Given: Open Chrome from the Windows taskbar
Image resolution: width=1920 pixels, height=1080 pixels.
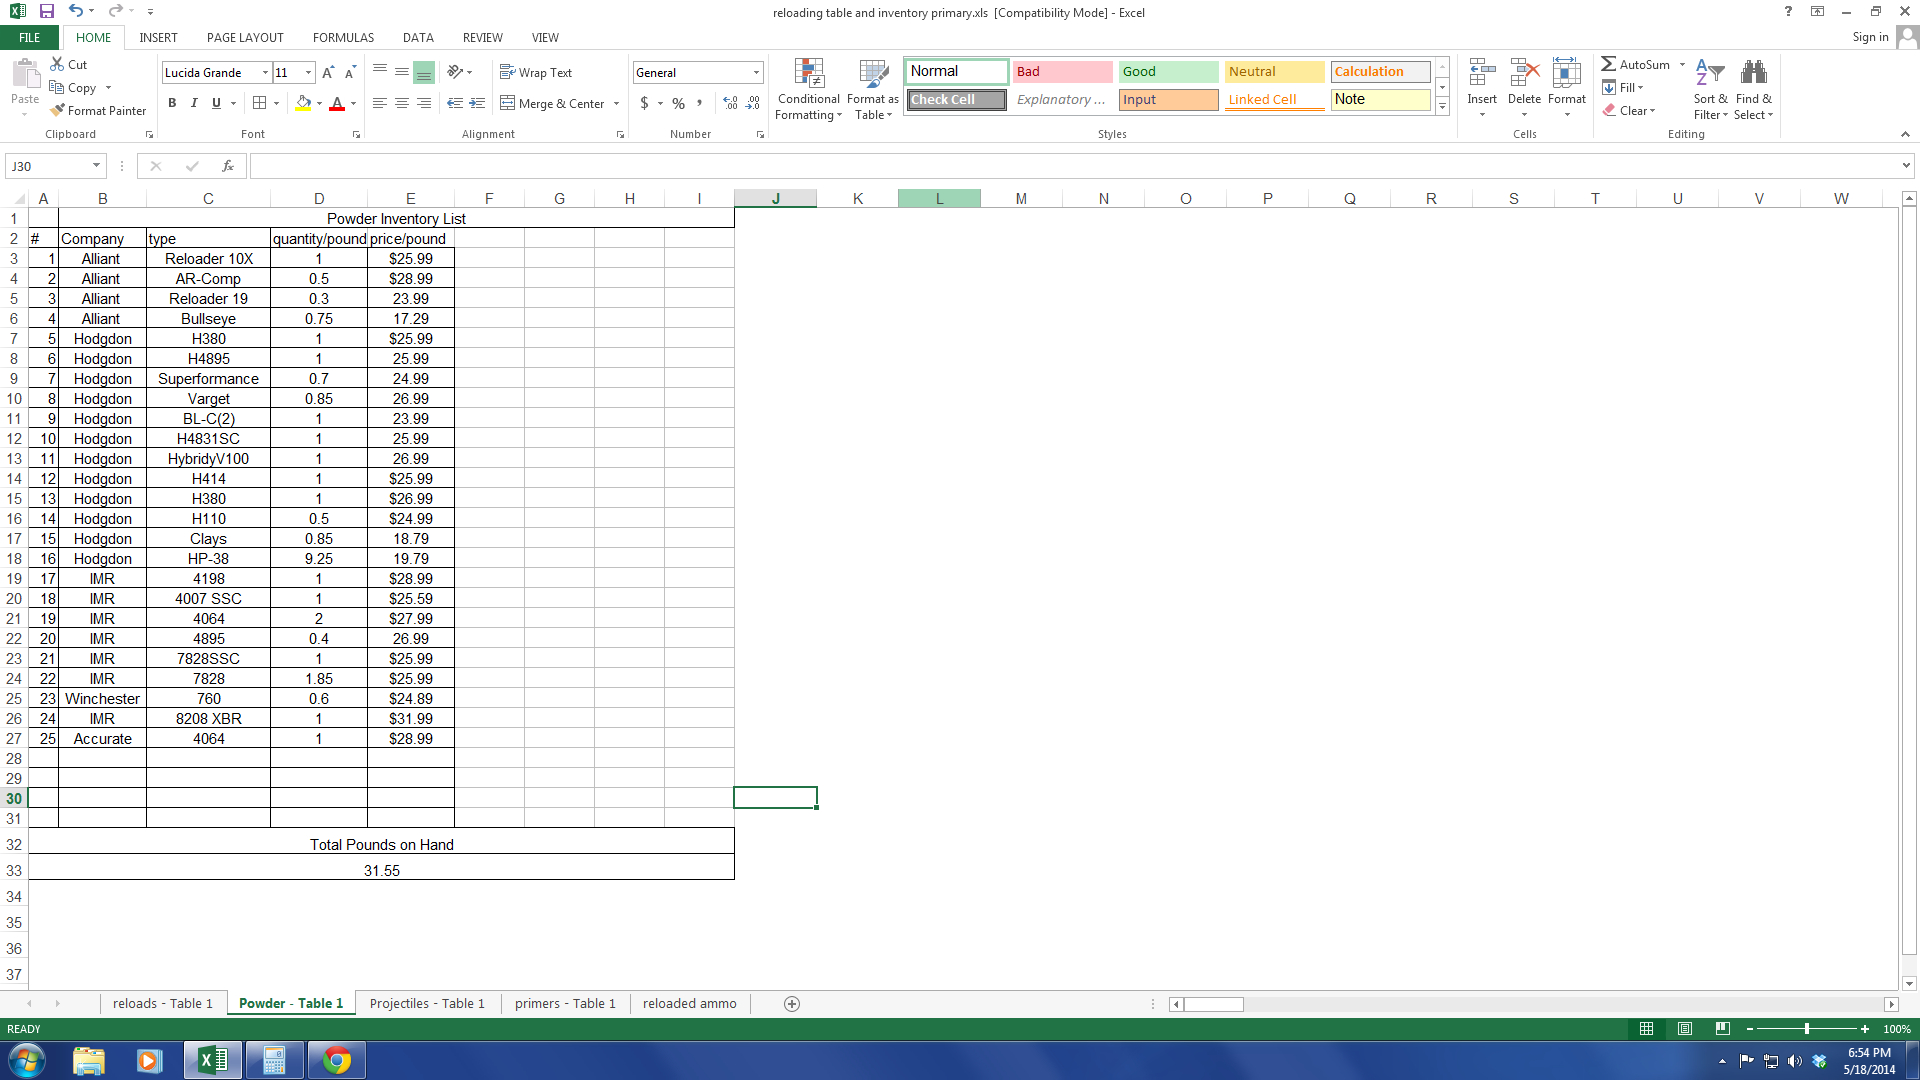Looking at the screenshot, I should [x=337, y=1060].
